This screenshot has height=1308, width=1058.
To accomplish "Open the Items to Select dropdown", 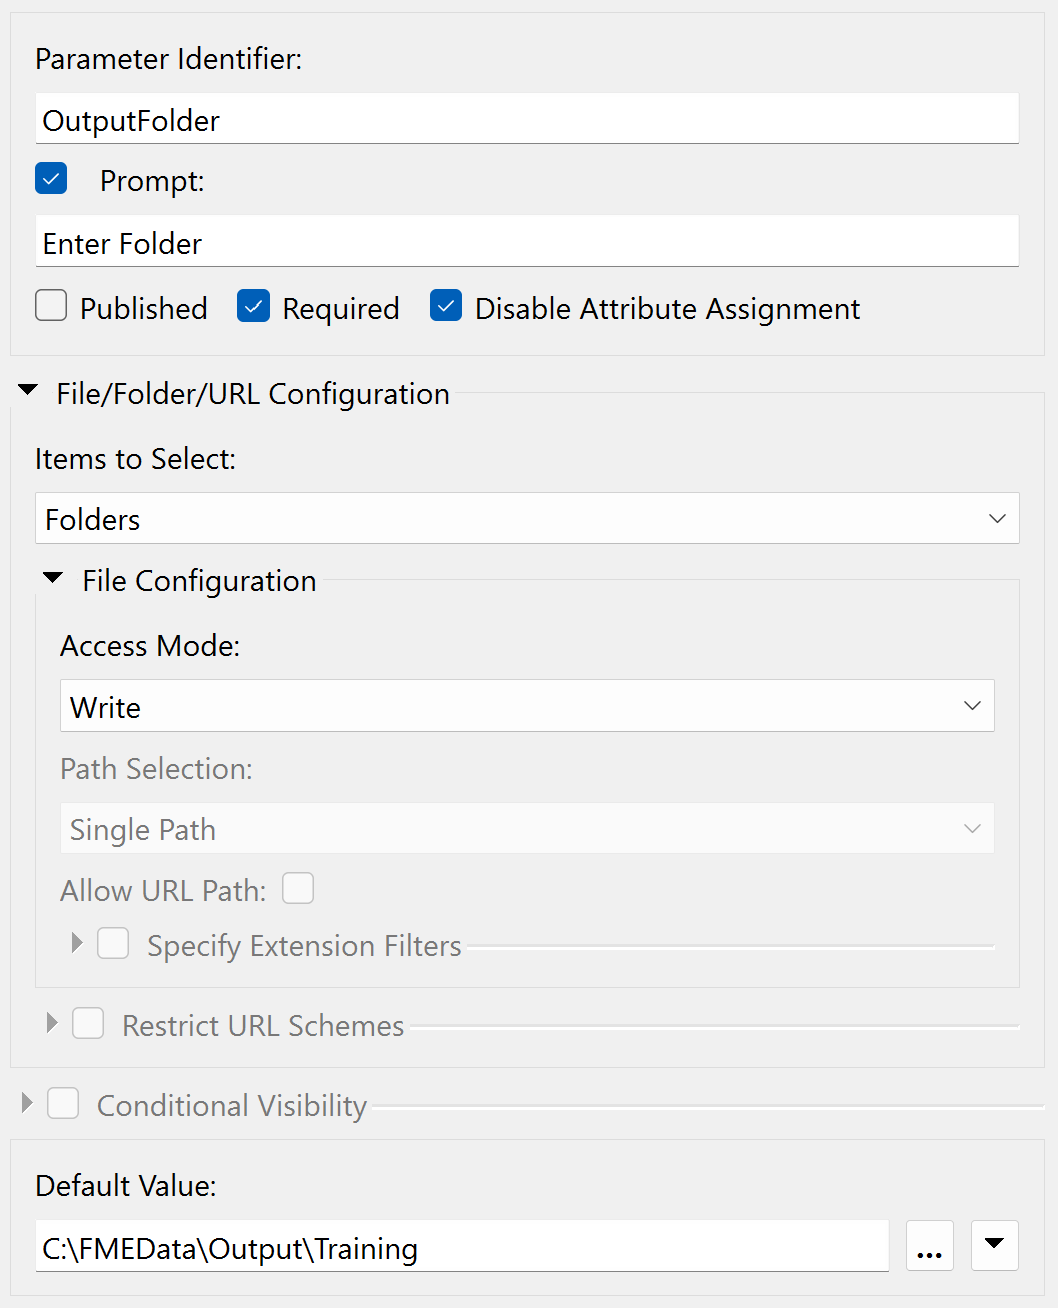I will pos(996,519).
